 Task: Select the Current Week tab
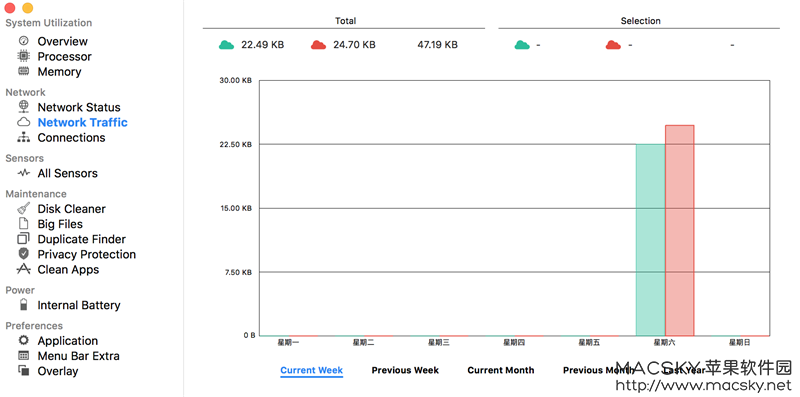pos(312,370)
